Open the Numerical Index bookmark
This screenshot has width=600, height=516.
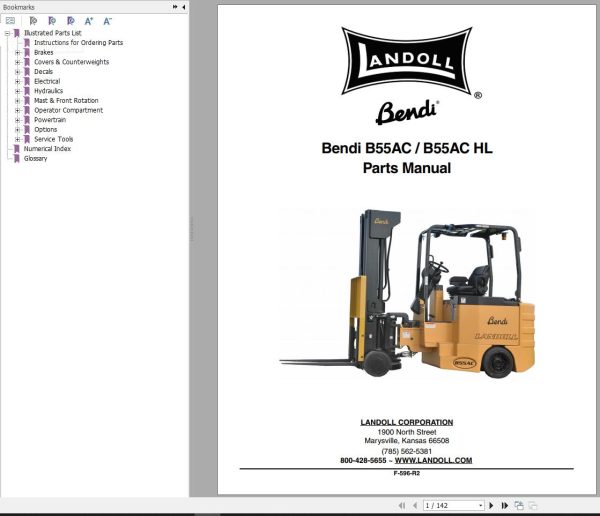47,149
